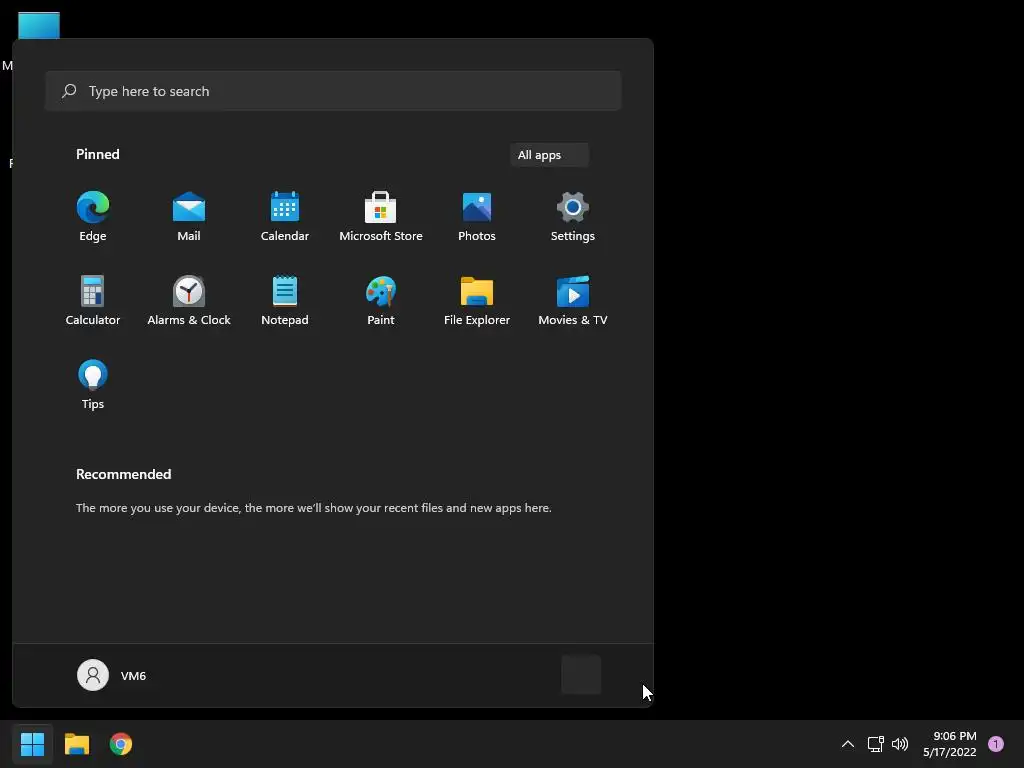Screen dimensions: 1024x768
Task: Click the All apps button
Action: 549,155
